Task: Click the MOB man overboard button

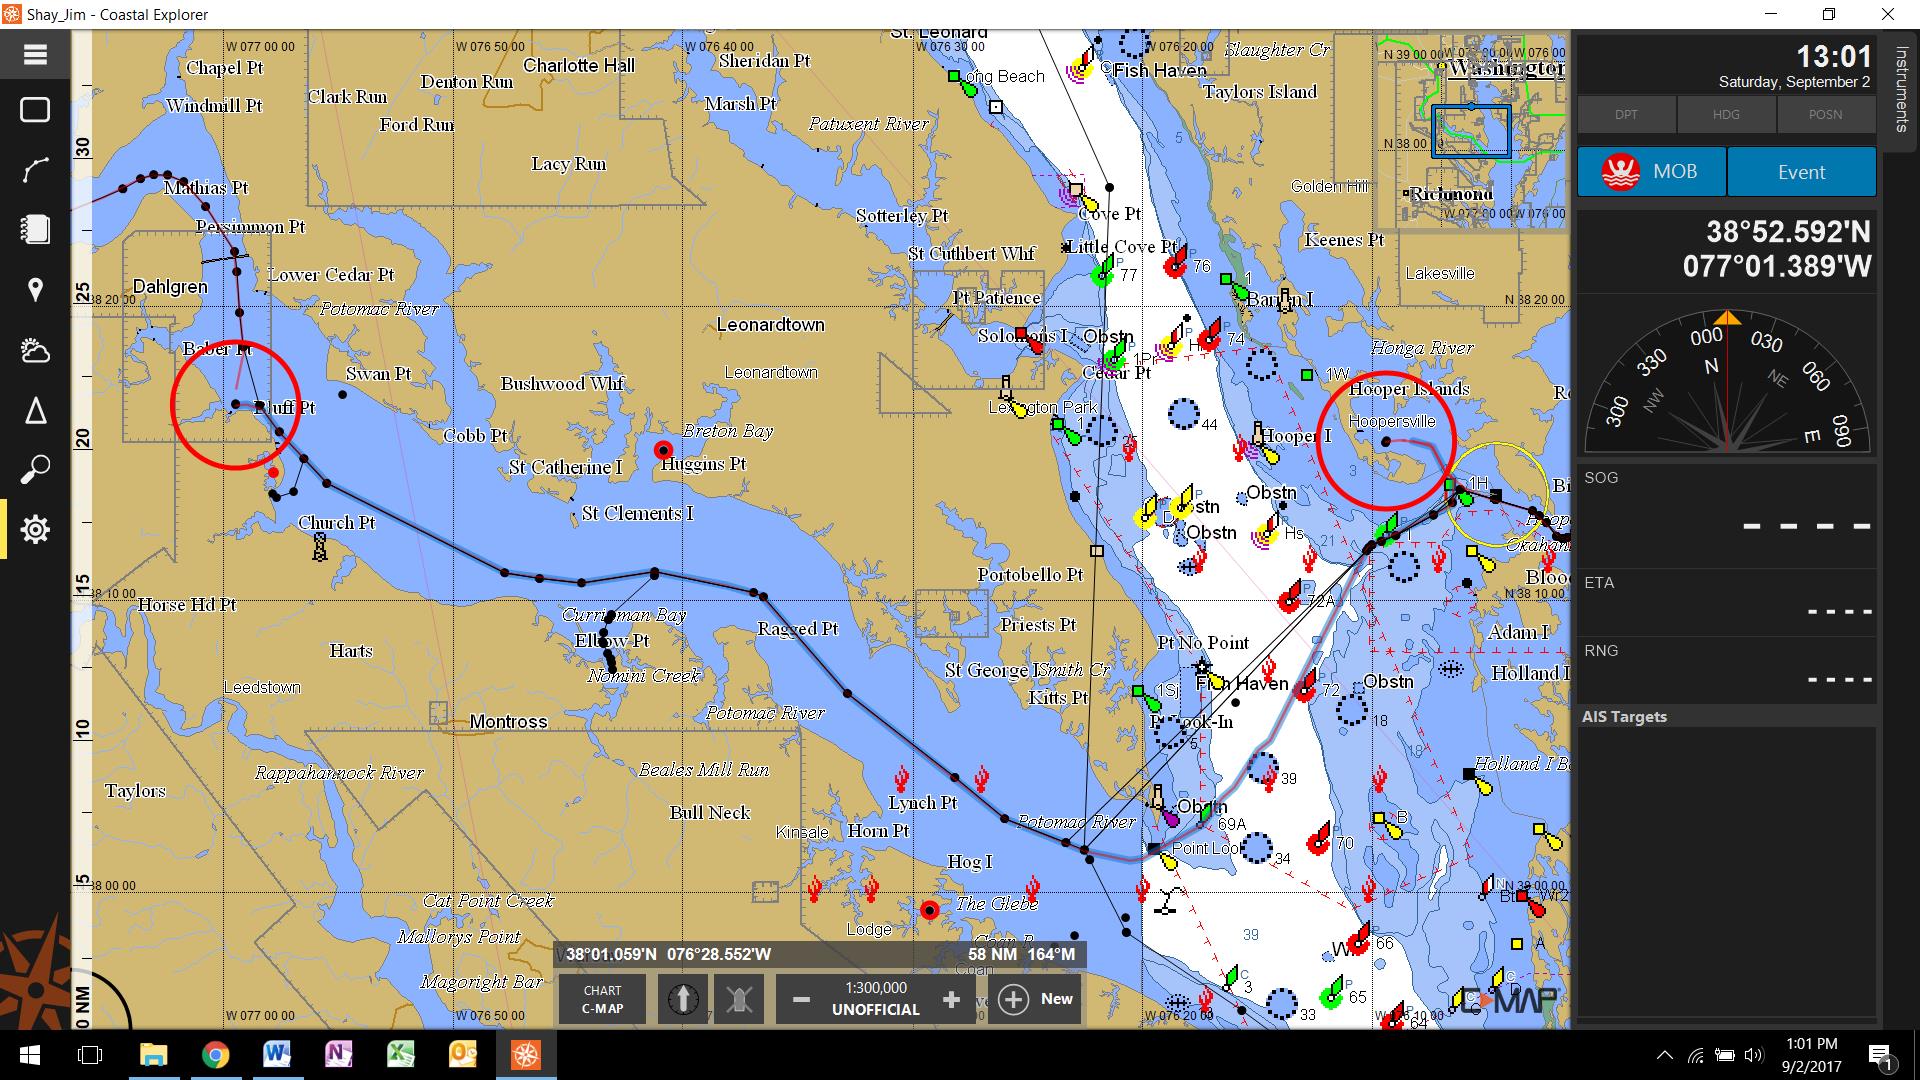Action: click(x=1651, y=172)
